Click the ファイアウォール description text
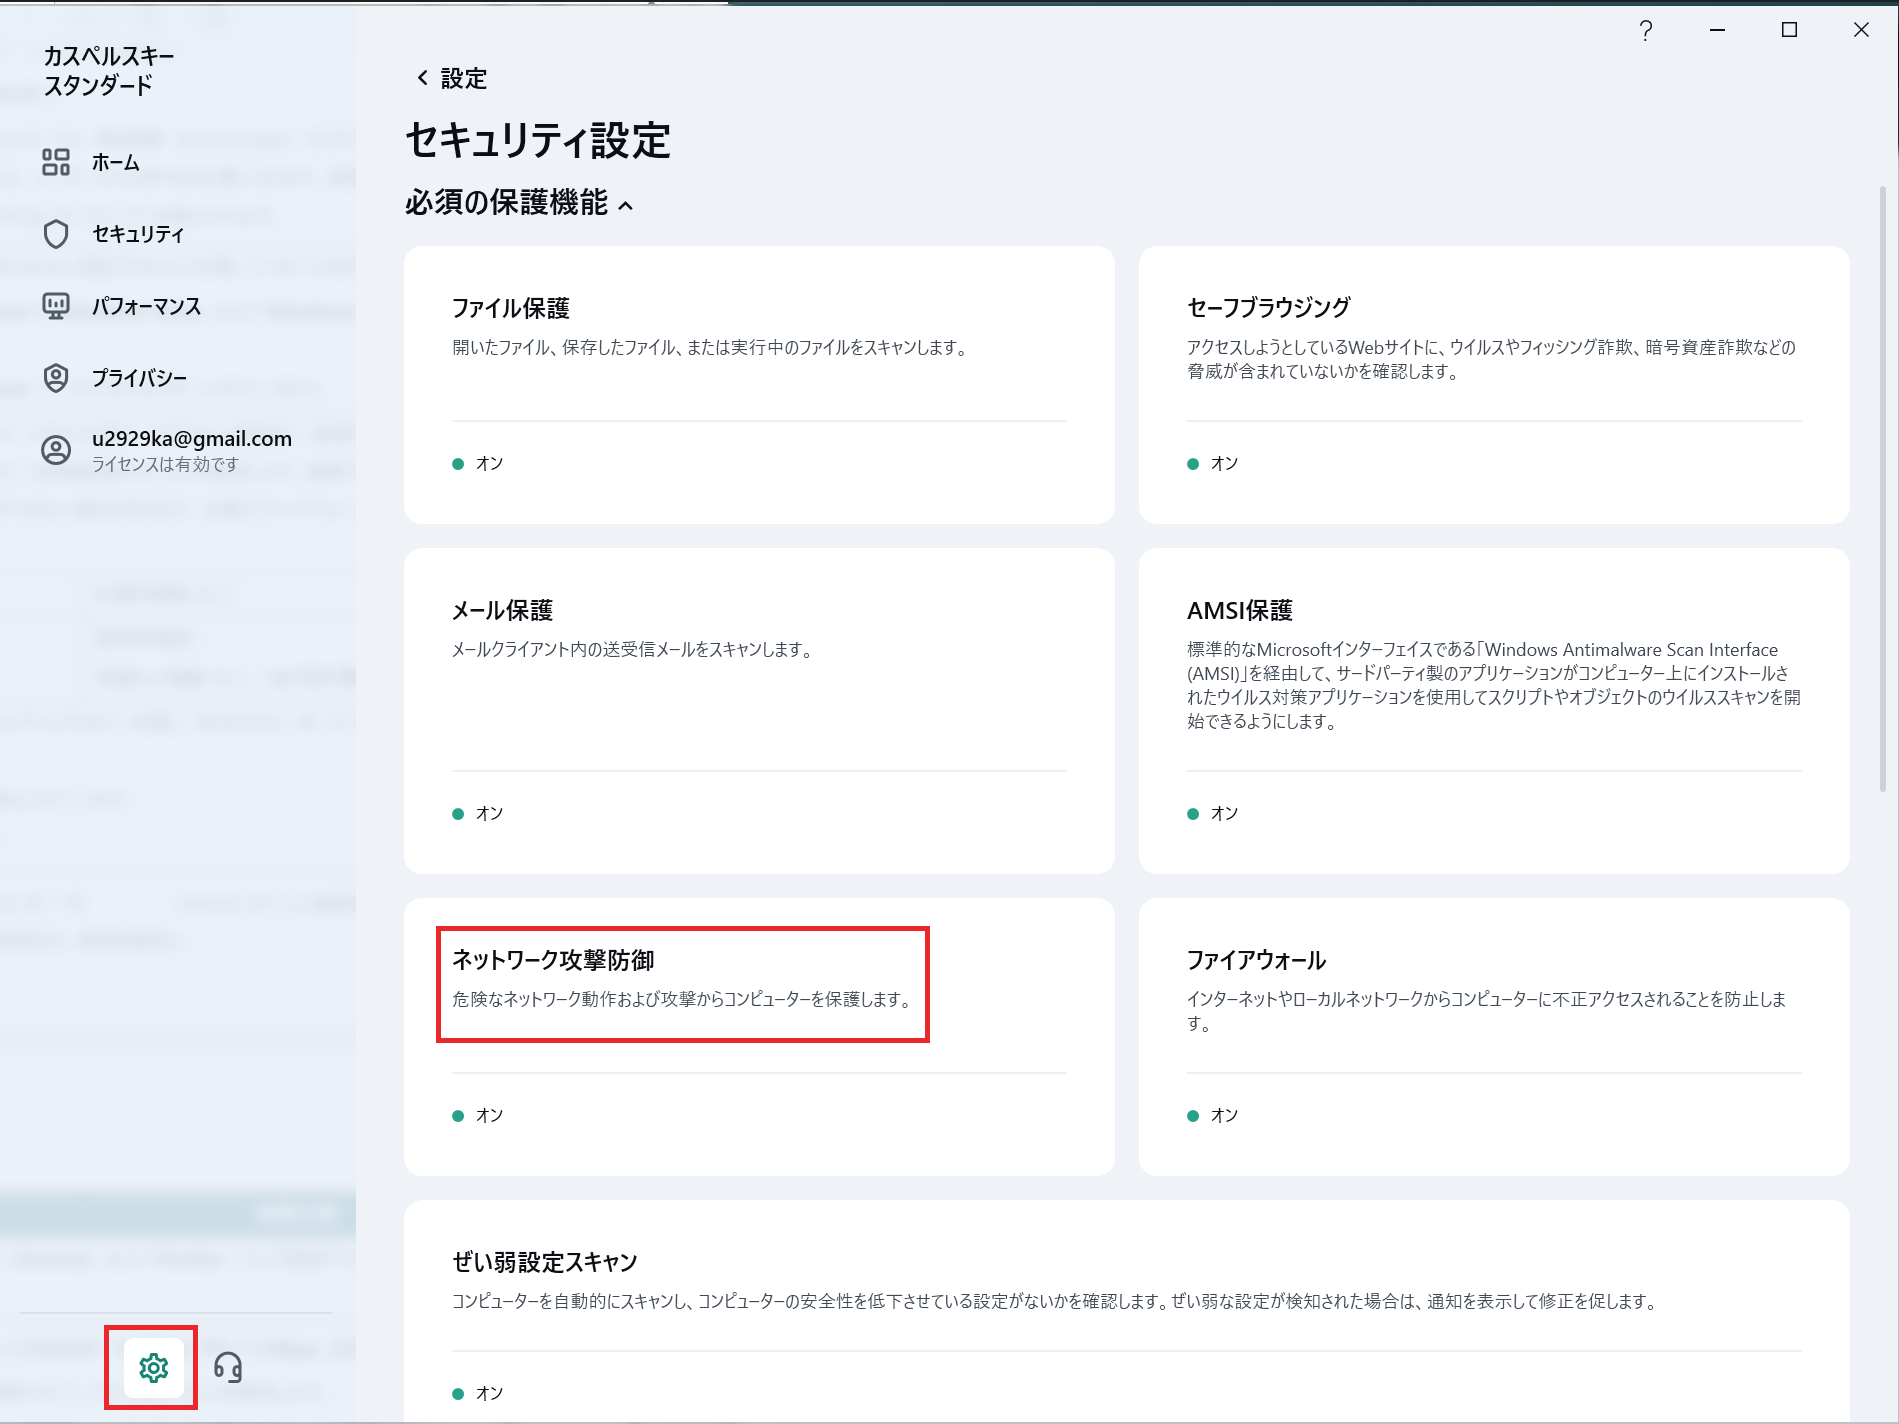The height and width of the screenshot is (1424, 1899). (1487, 1011)
